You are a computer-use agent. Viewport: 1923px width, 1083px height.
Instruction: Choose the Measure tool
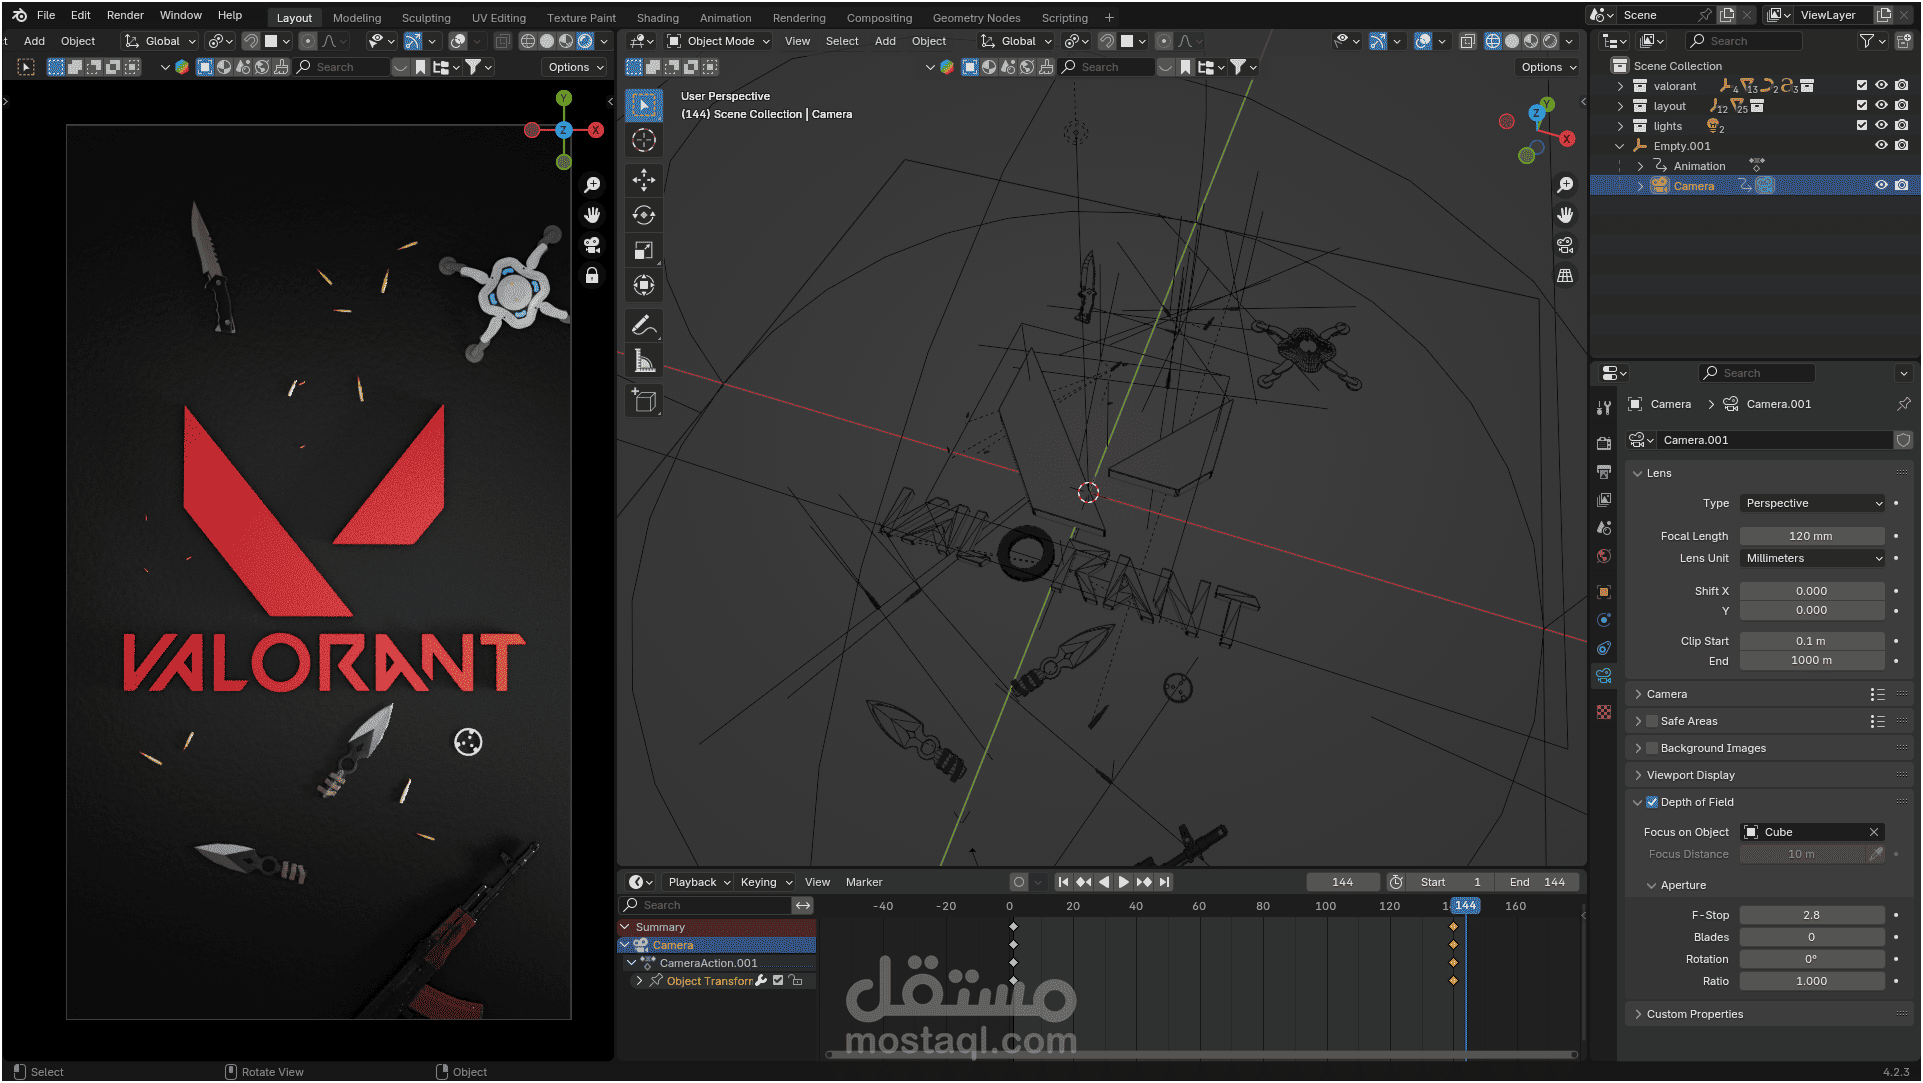tap(644, 361)
